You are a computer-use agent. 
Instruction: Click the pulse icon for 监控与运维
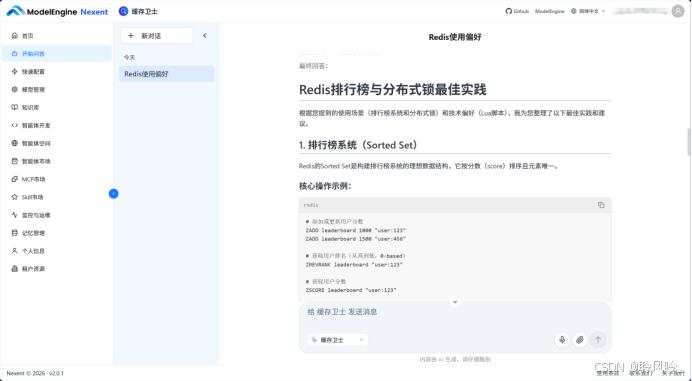click(x=15, y=215)
